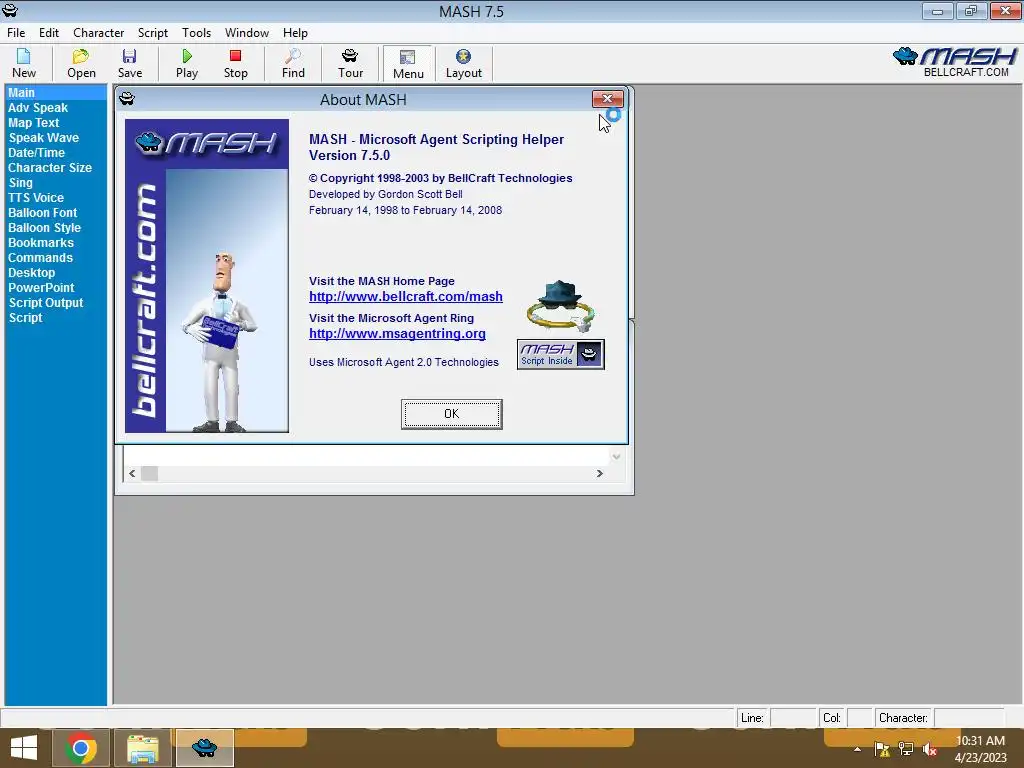Click the MASH app icon in the main title bar

10,11
